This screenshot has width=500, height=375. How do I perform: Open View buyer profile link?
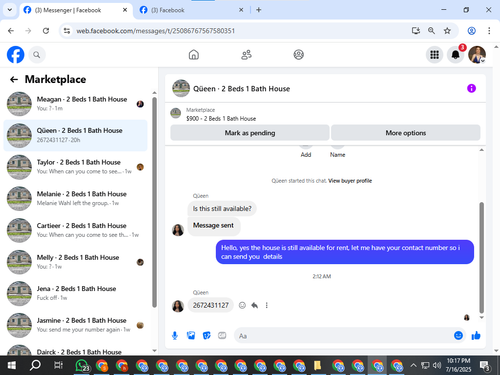pos(350,181)
